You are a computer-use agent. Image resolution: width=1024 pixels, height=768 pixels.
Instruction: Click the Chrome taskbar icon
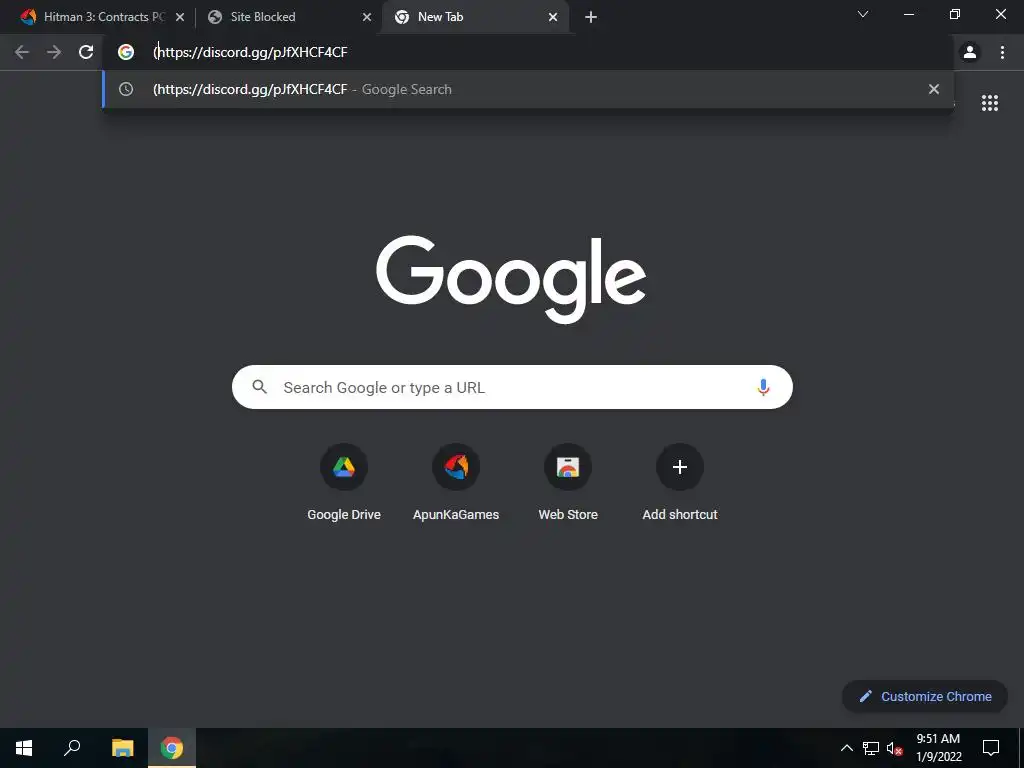point(172,748)
